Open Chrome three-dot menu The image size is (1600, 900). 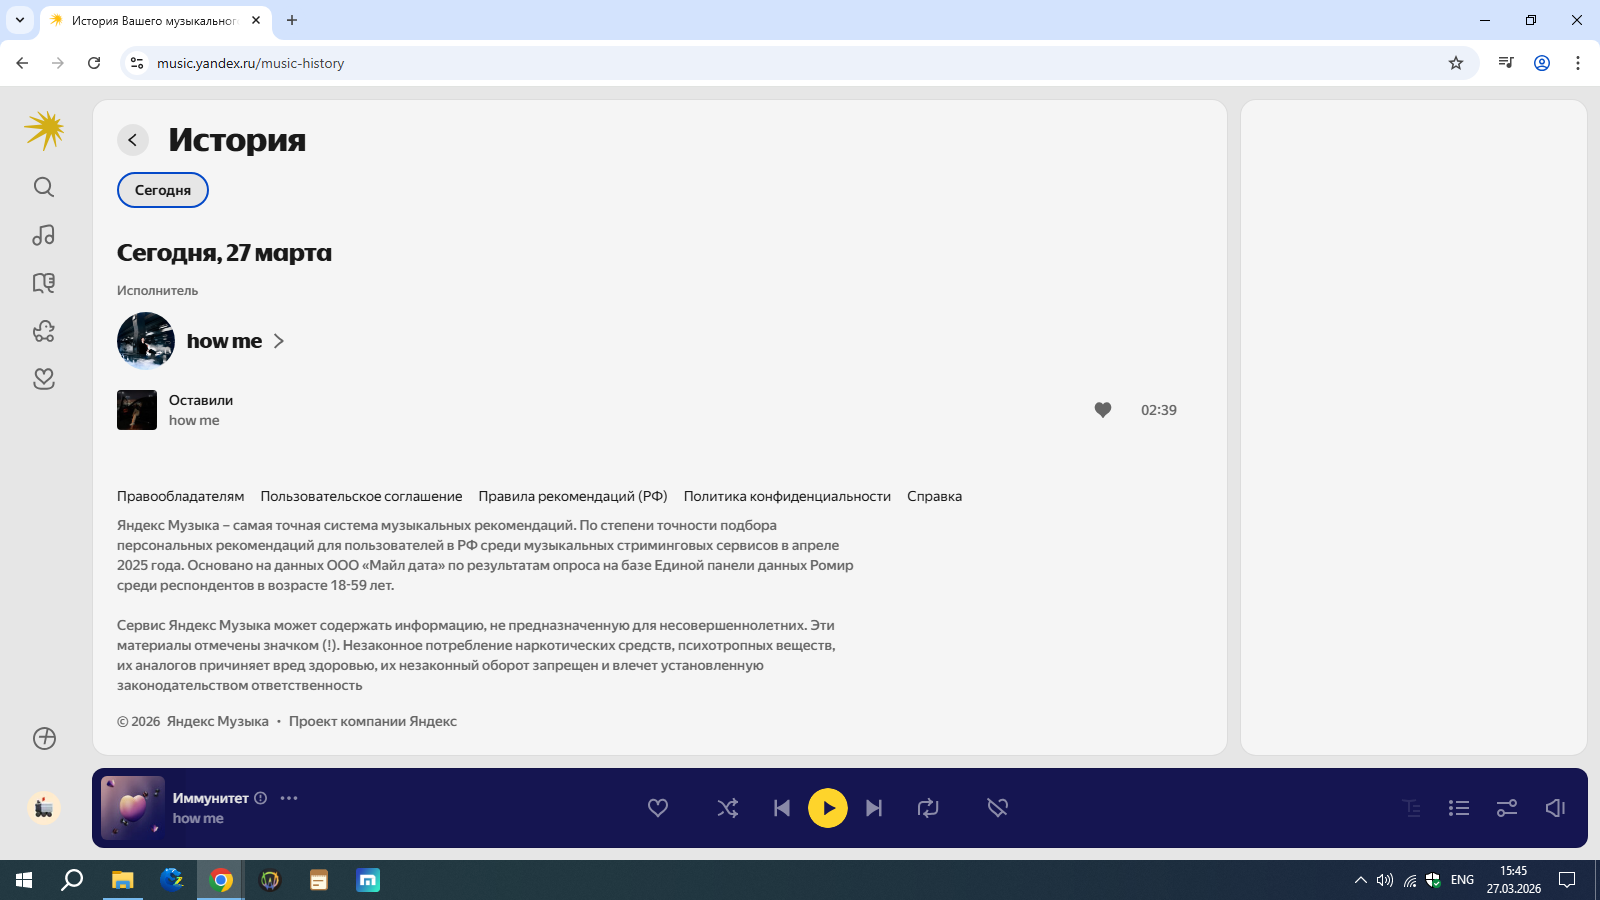pos(1578,63)
